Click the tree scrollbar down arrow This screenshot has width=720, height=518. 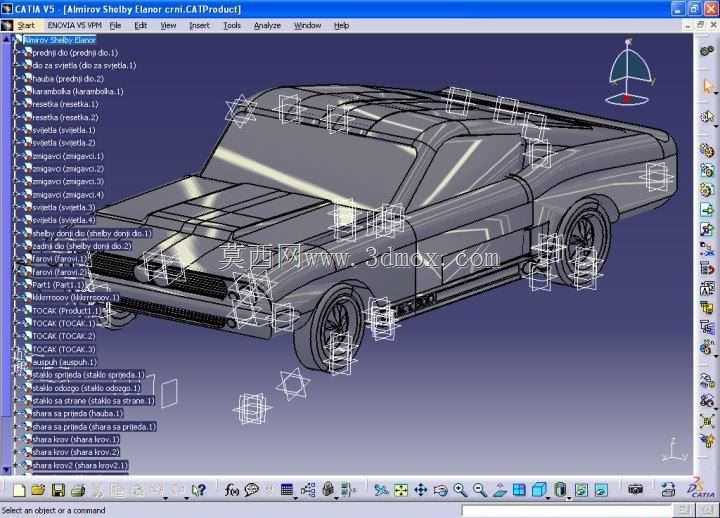pyautogui.click(x=6, y=470)
